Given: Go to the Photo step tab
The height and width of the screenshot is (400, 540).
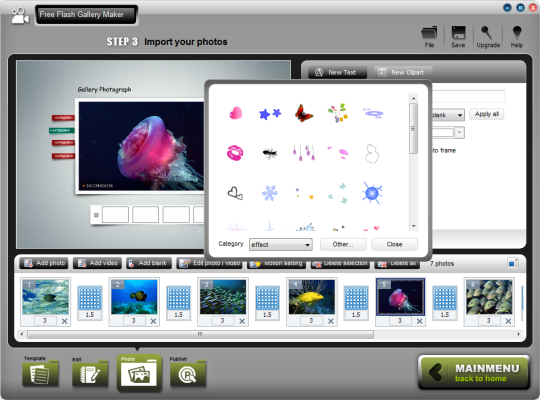Looking at the screenshot, I should pos(139,373).
